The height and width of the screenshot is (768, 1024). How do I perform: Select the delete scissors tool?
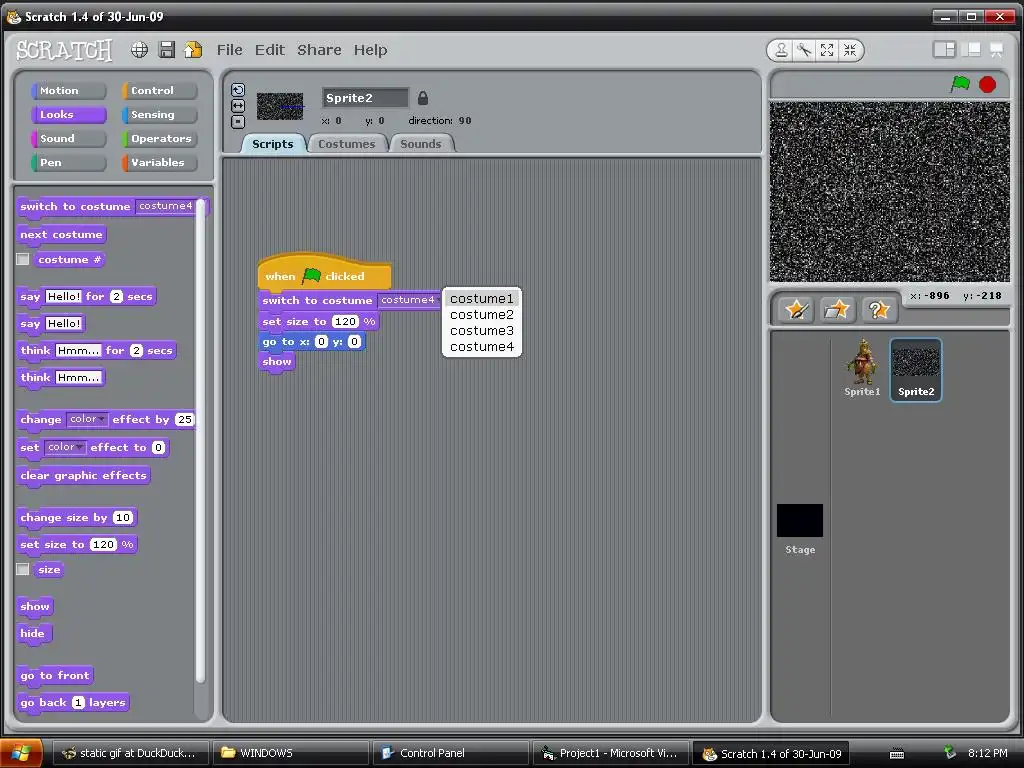click(x=804, y=50)
